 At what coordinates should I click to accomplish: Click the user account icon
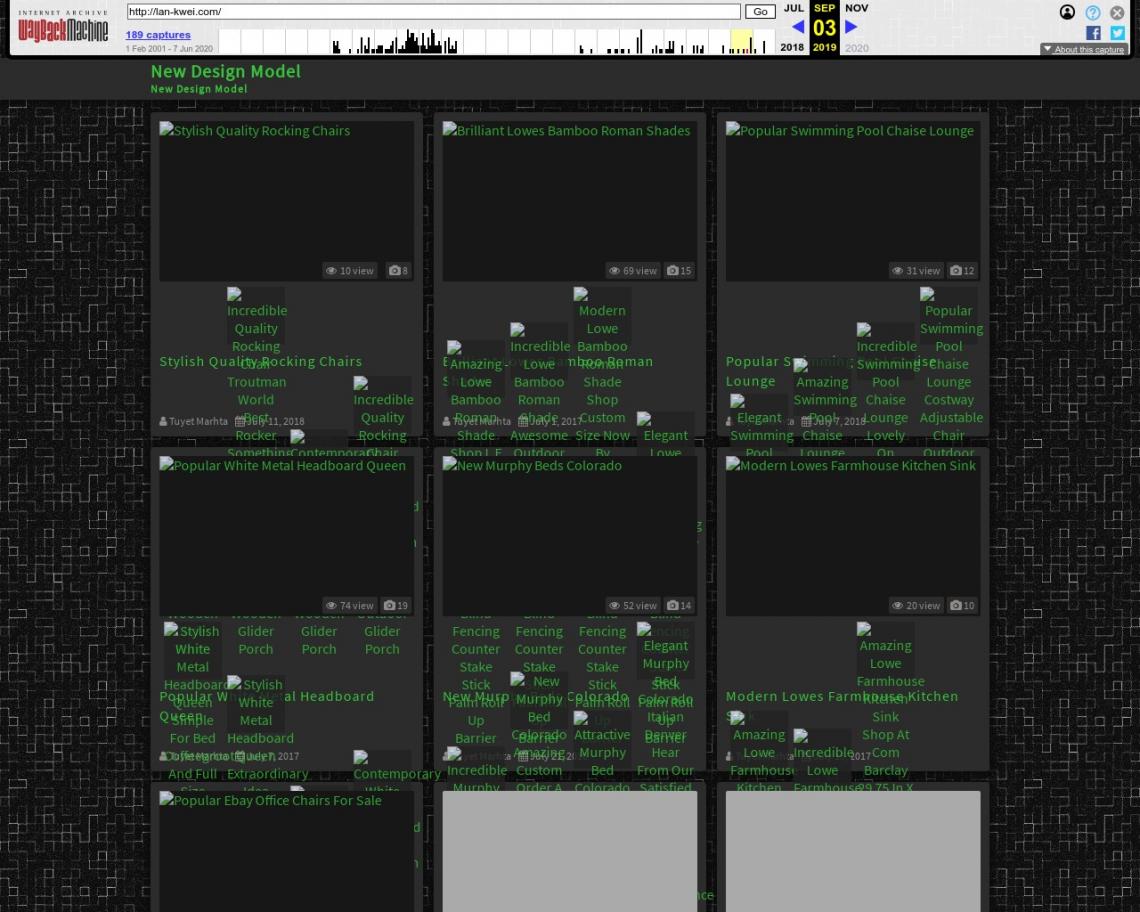pos(1067,12)
